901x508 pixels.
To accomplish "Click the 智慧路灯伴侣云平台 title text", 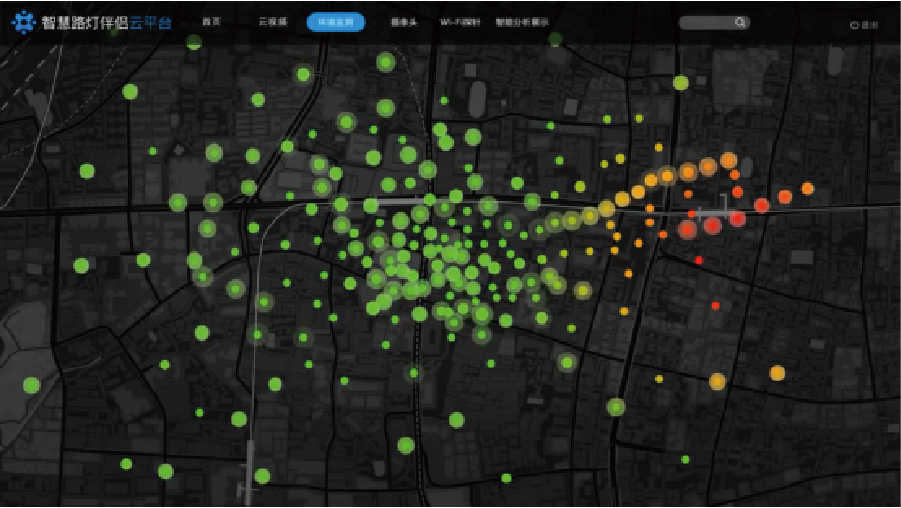I will pos(105,22).
